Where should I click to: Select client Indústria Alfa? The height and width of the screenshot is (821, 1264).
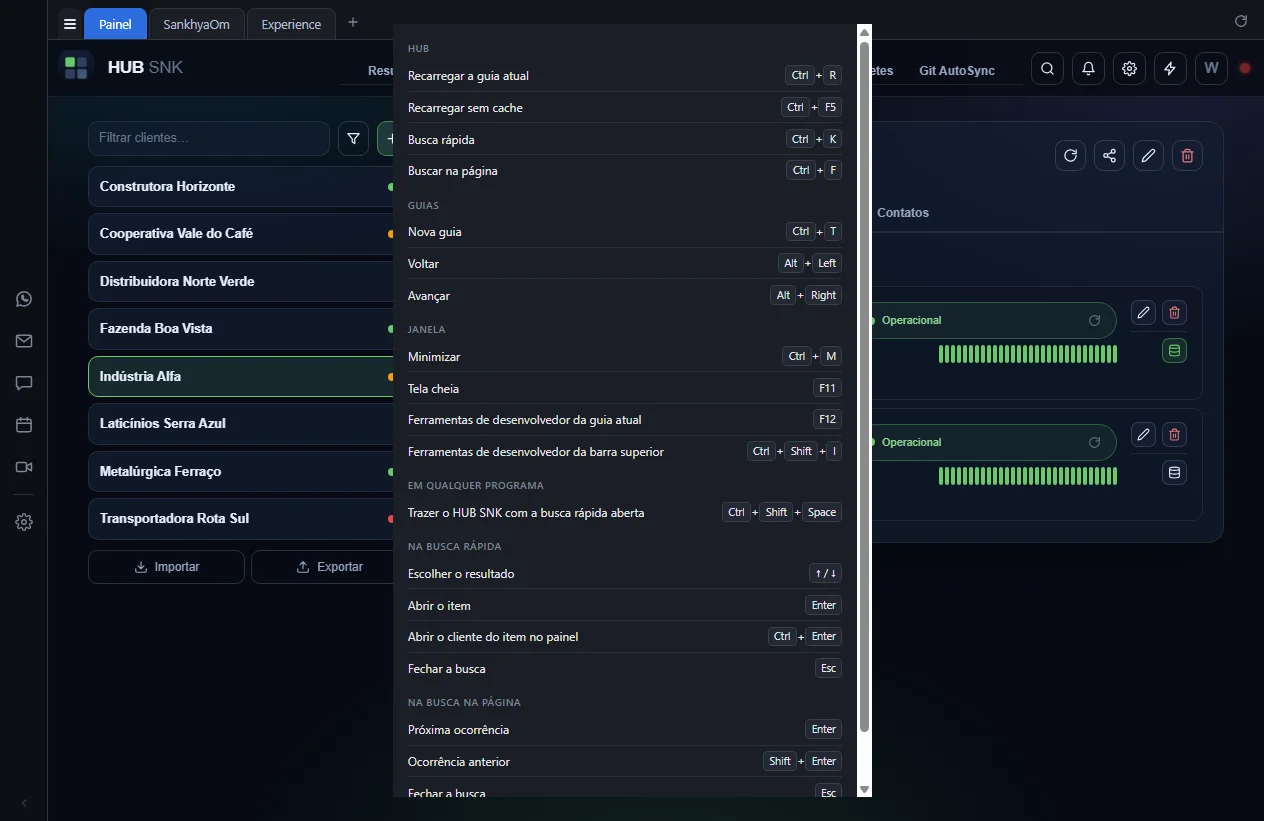click(x=241, y=377)
